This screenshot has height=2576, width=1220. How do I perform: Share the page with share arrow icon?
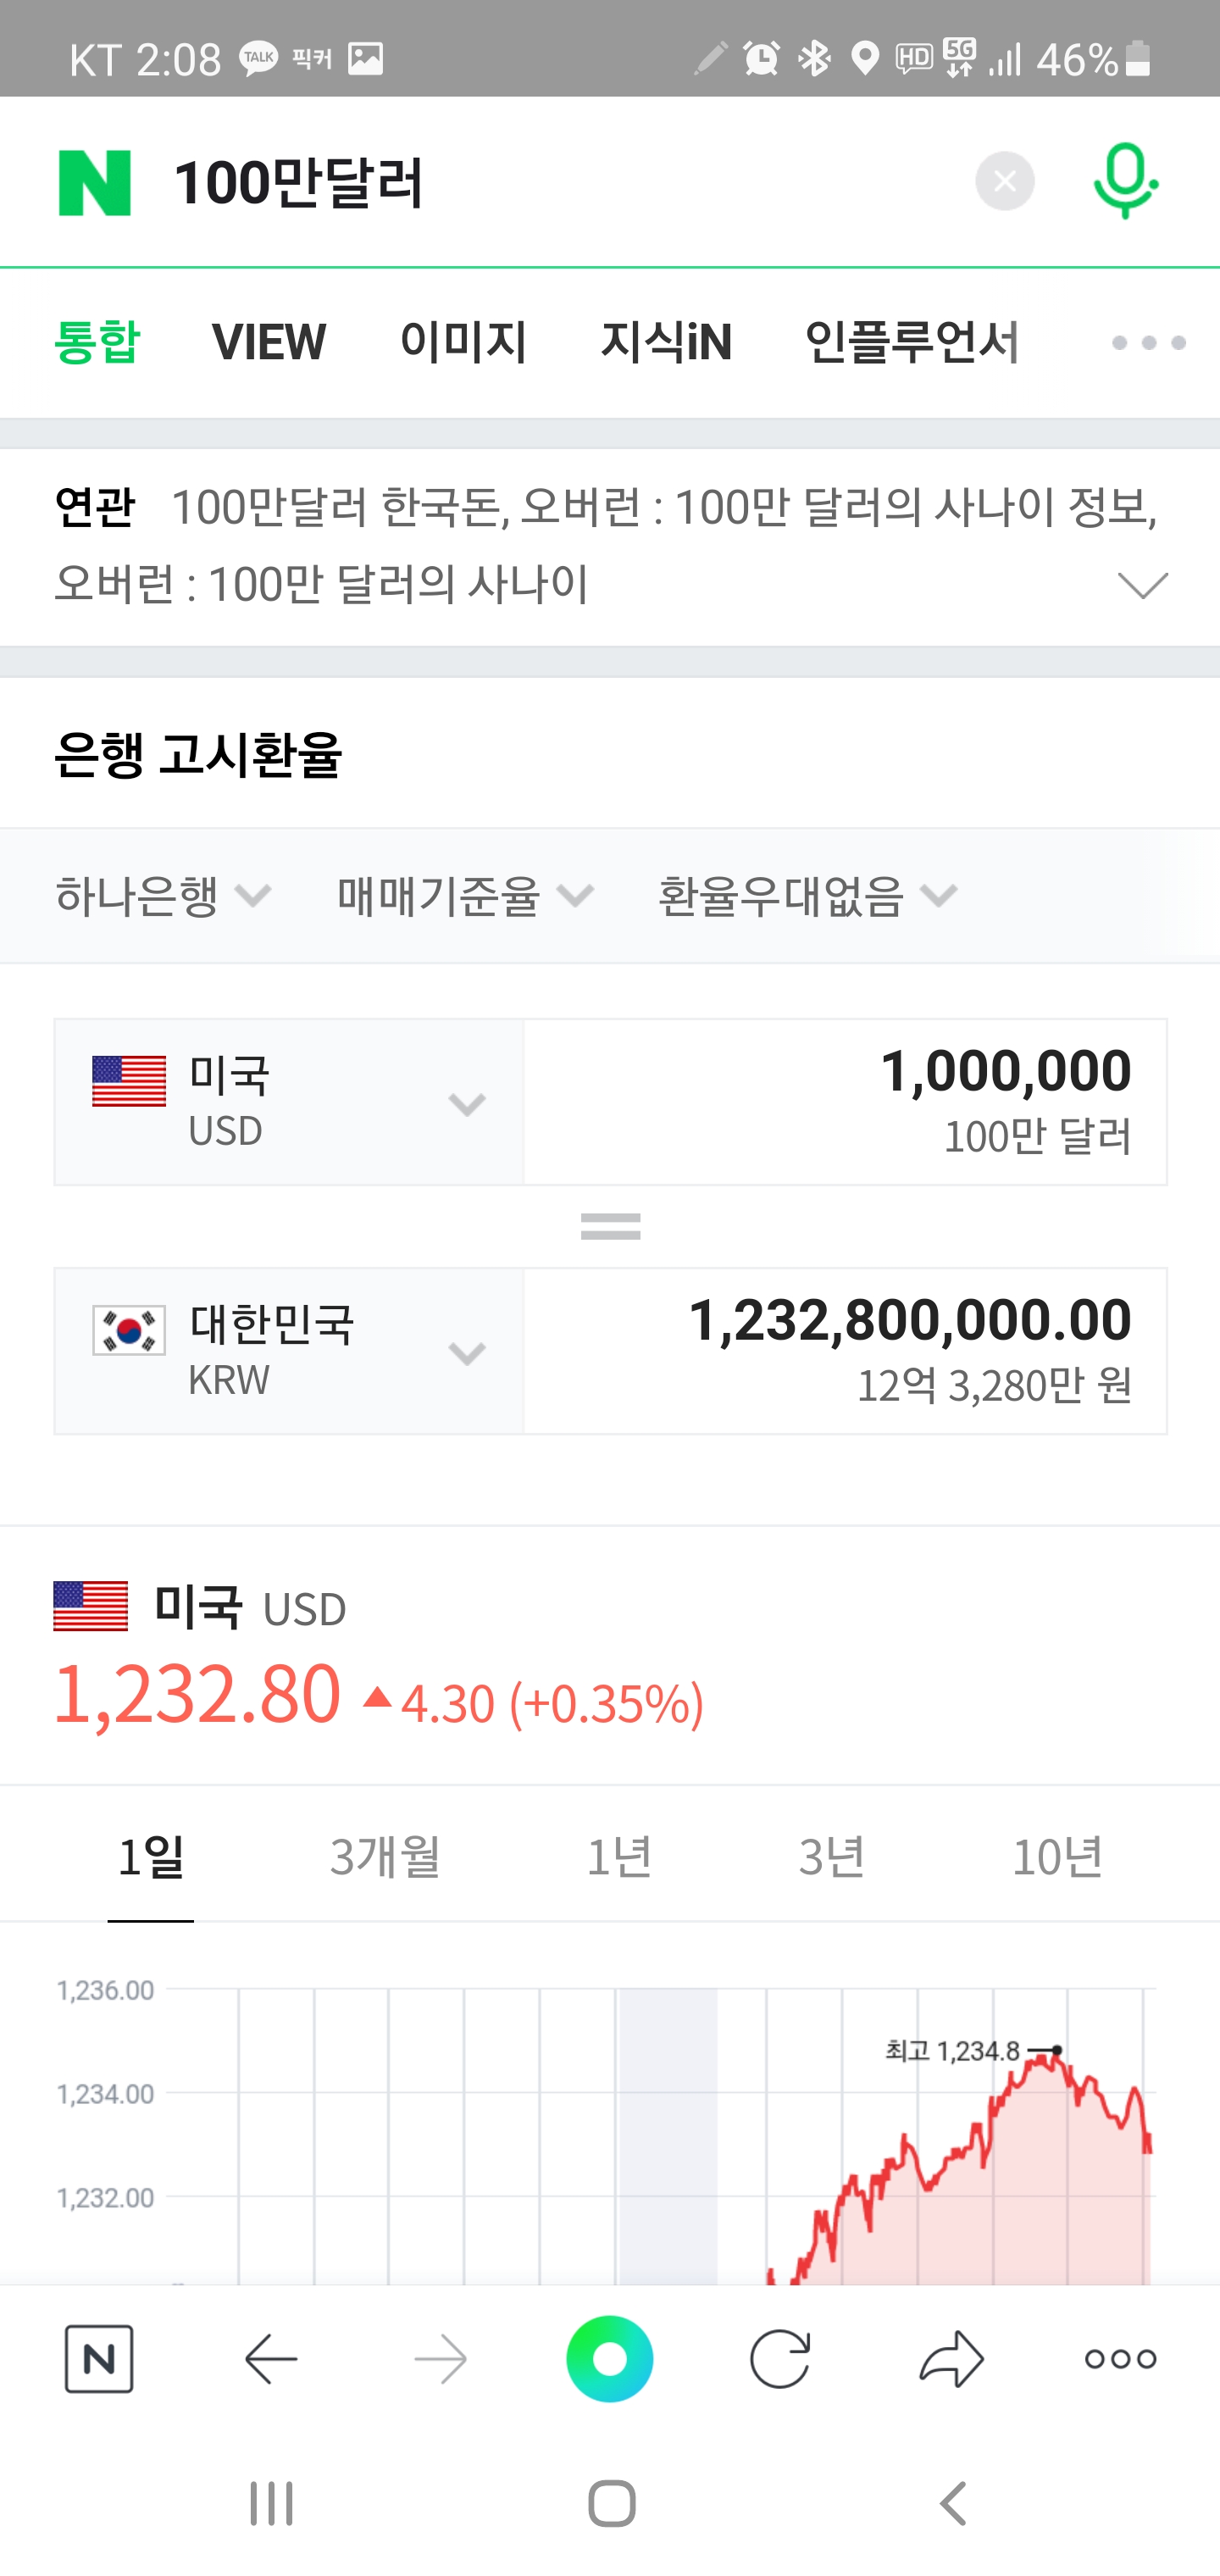point(951,2359)
